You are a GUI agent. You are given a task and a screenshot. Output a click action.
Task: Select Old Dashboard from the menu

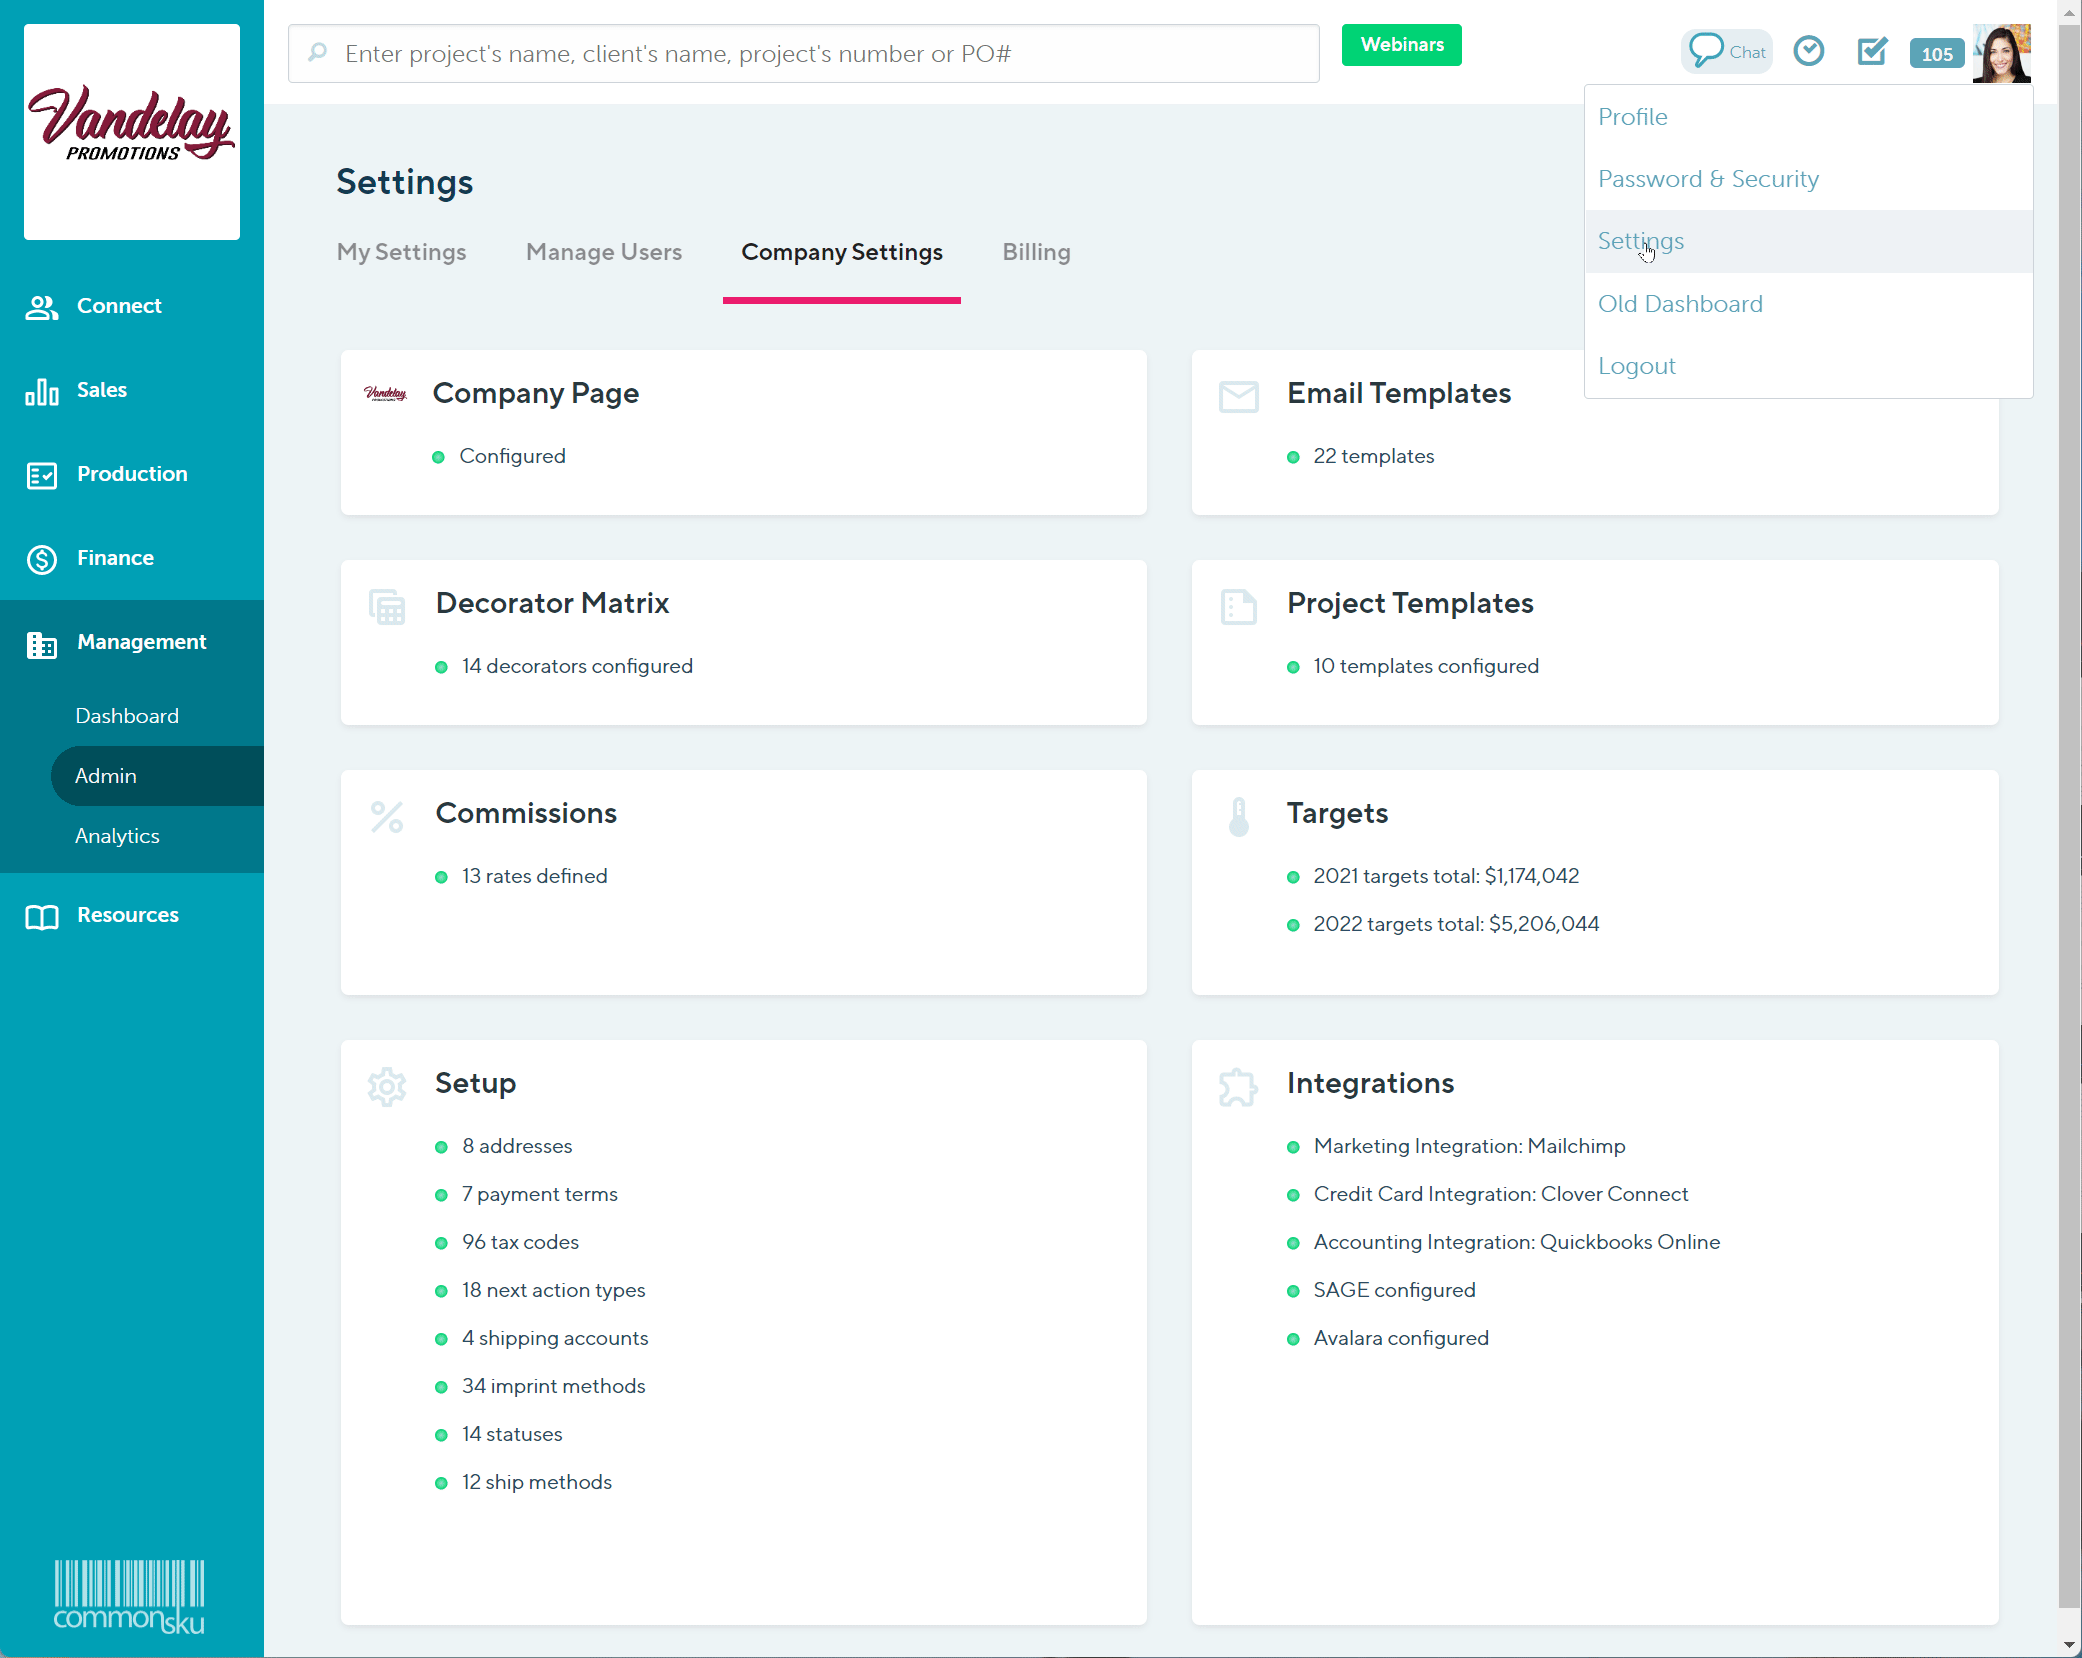[1681, 303]
